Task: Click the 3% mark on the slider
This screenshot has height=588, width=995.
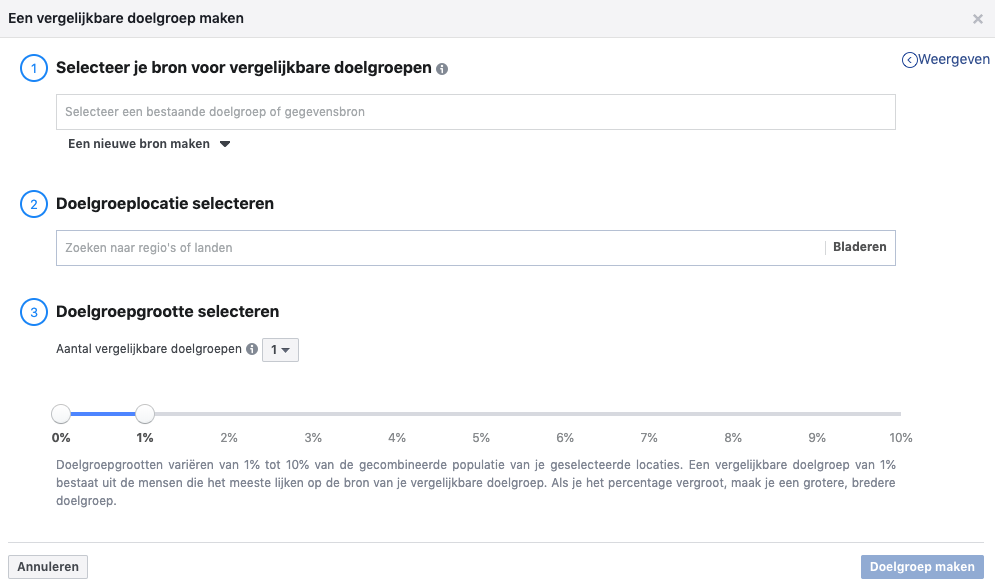Action: 313,414
